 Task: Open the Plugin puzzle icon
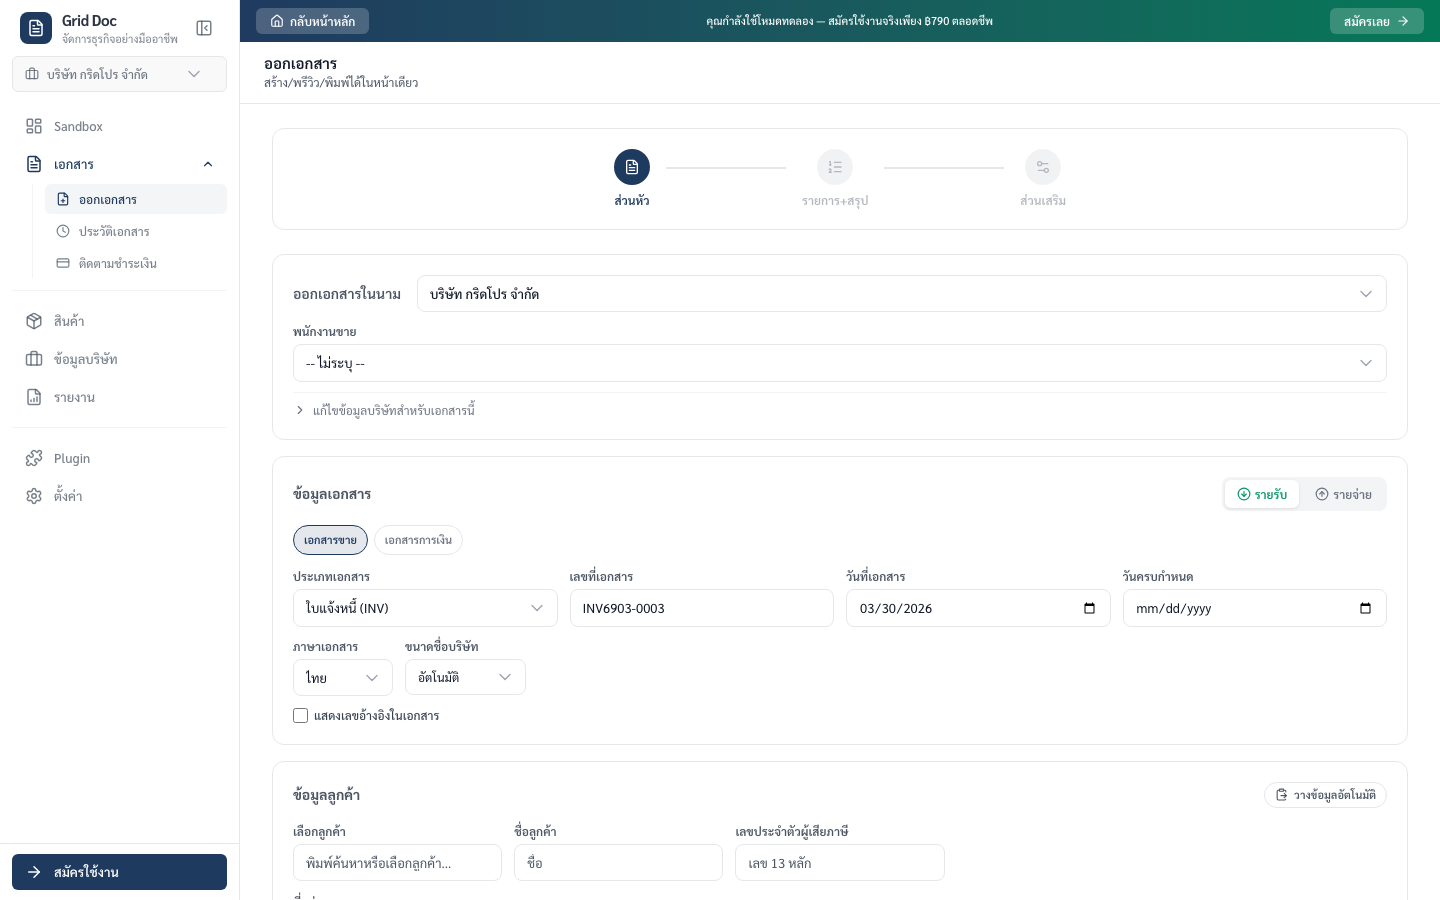pyautogui.click(x=34, y=458)
